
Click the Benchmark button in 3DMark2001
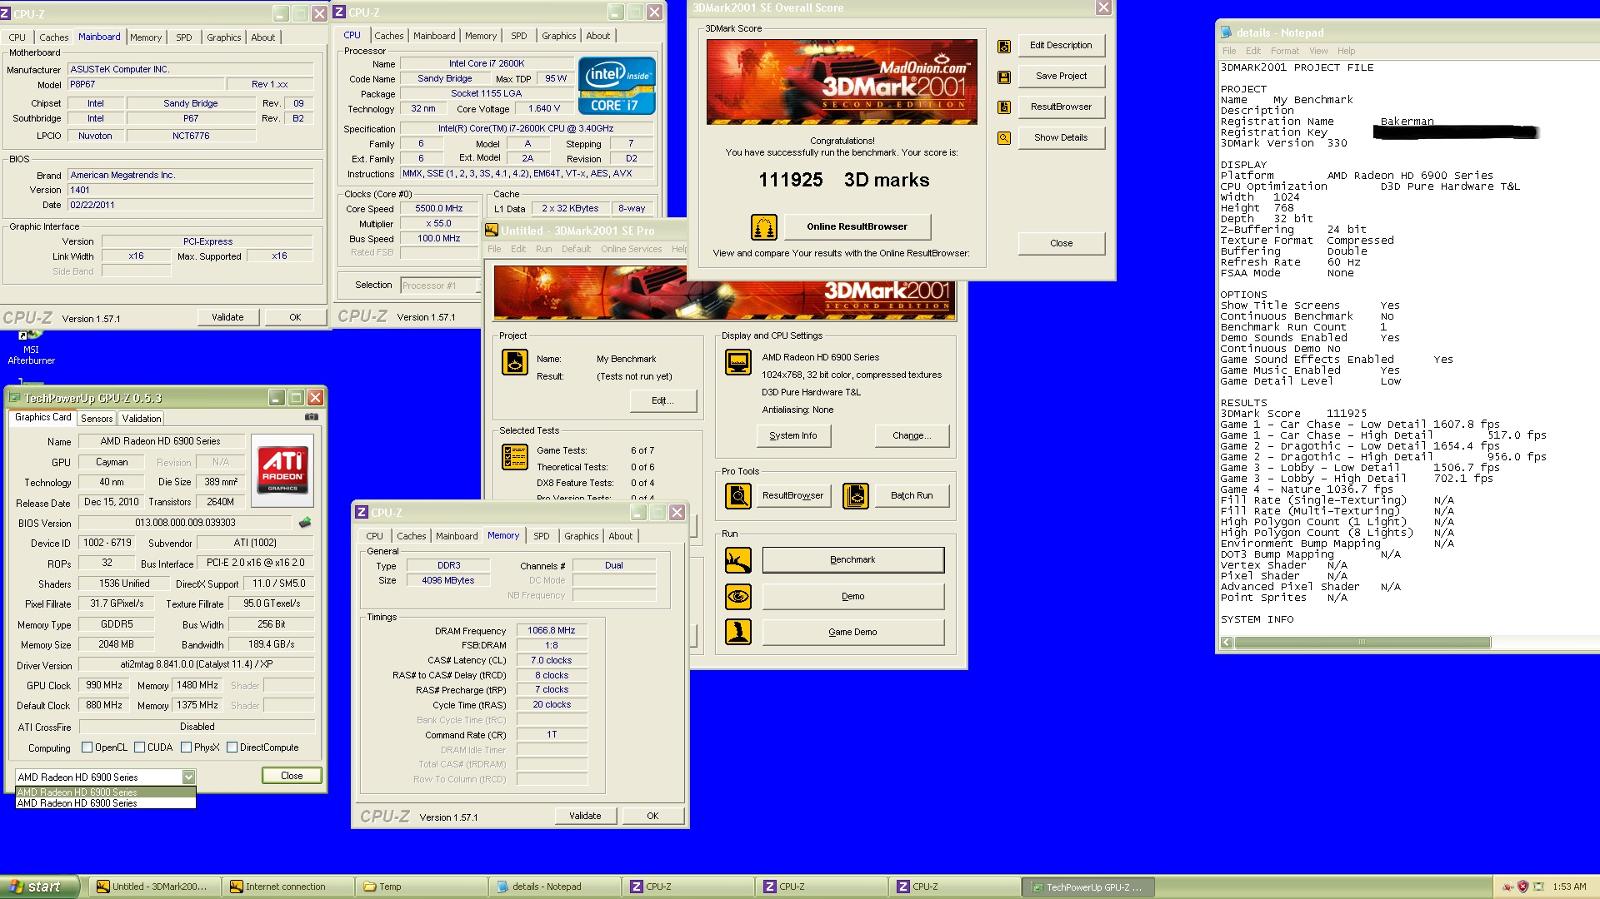853,560
